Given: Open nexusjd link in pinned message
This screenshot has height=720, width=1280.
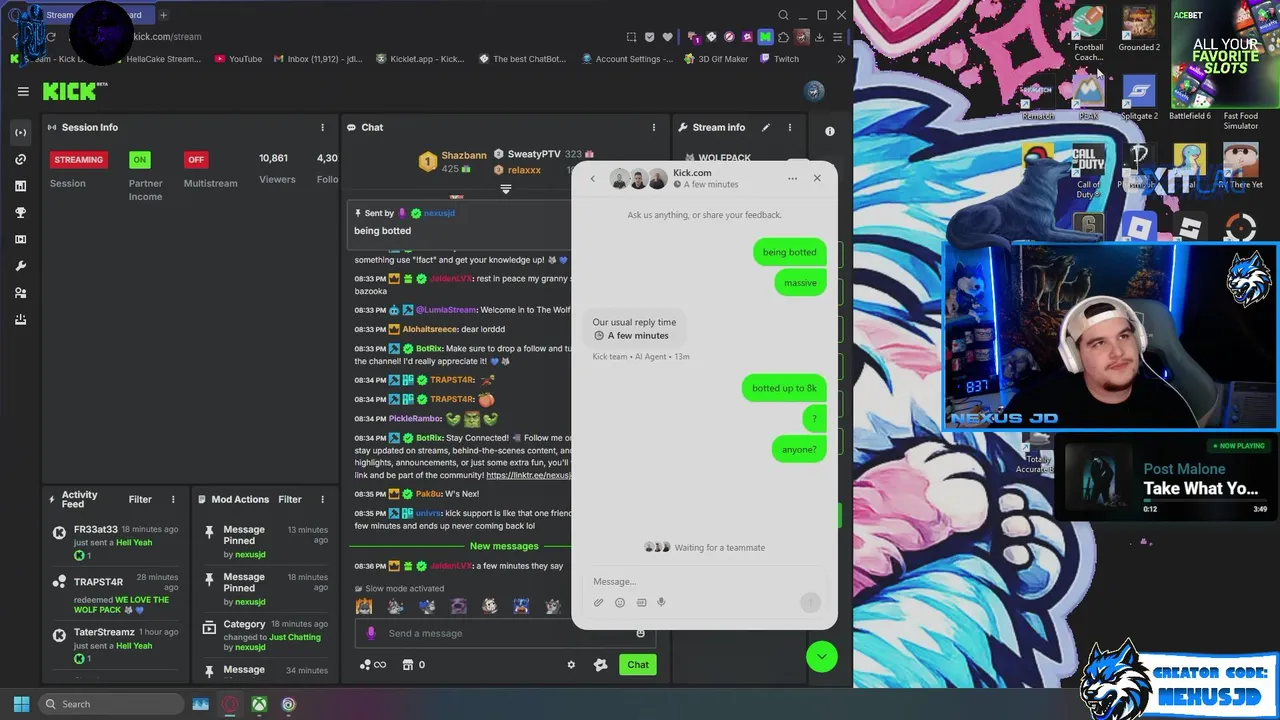Looking at the screenshot, I should [x=439, y=213].
